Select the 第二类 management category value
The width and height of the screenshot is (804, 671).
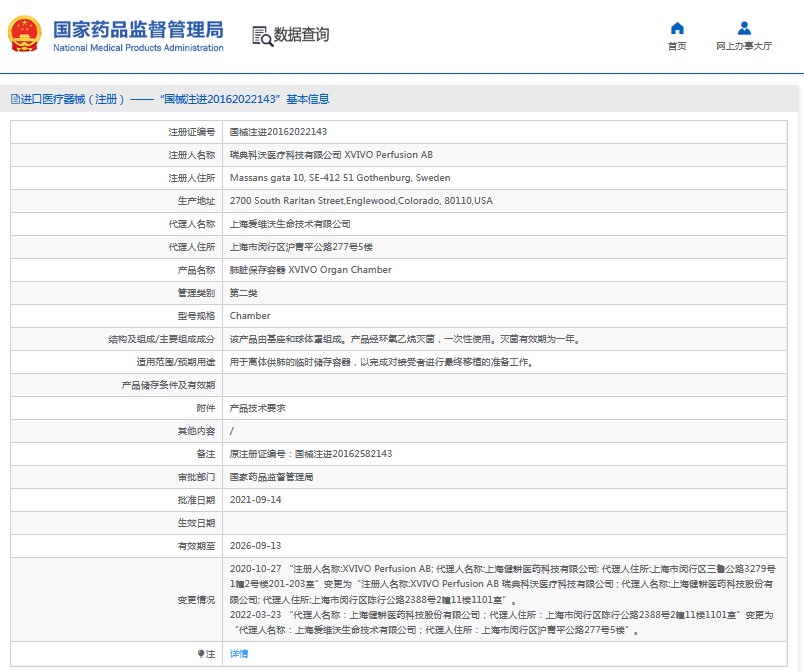pyautogui.click(x=244, y=293)
